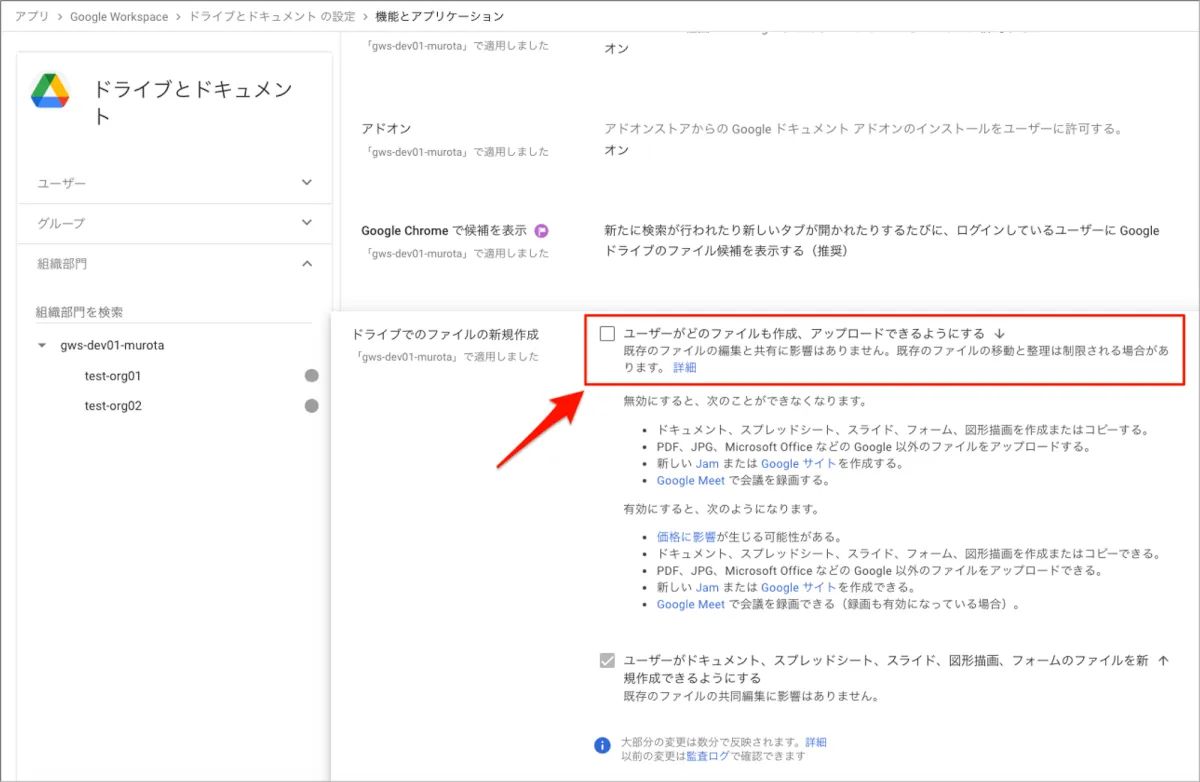Select the gws-dev01-murota organization
1200x782 pixels.
pos(112,346)
